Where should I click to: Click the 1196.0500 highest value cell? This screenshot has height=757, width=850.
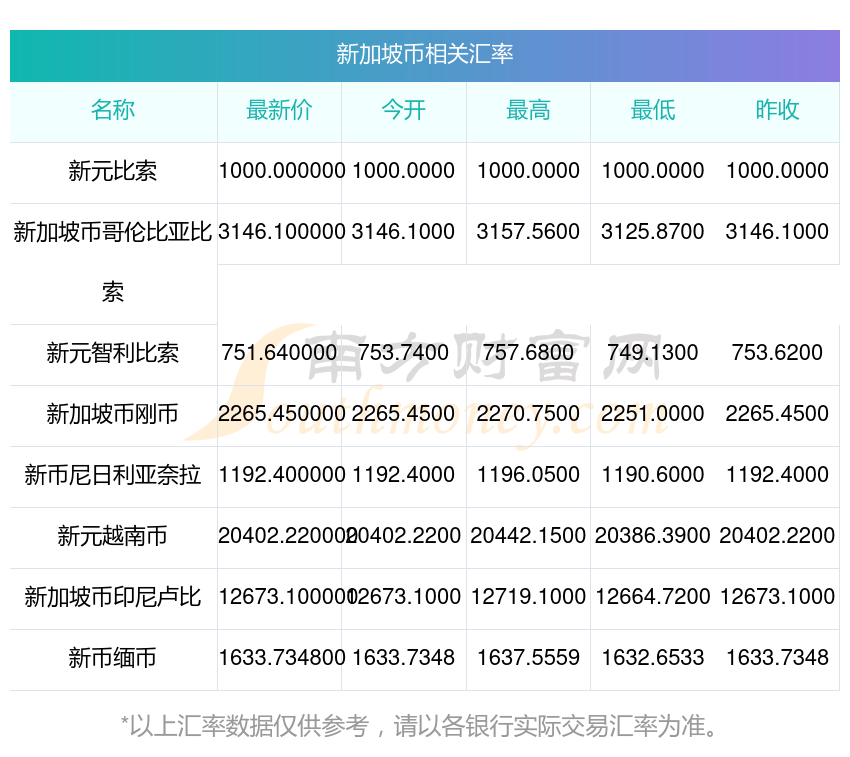pos(528,474)
